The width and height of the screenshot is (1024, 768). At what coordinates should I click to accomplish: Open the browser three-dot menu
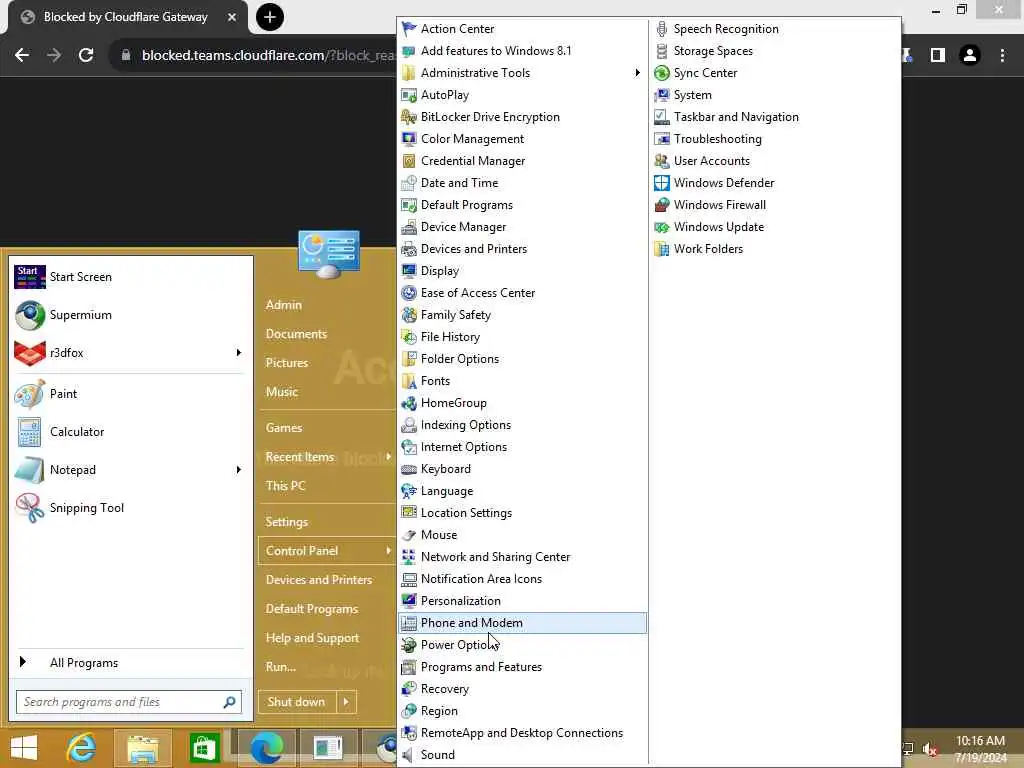[x=1002, y=56]
